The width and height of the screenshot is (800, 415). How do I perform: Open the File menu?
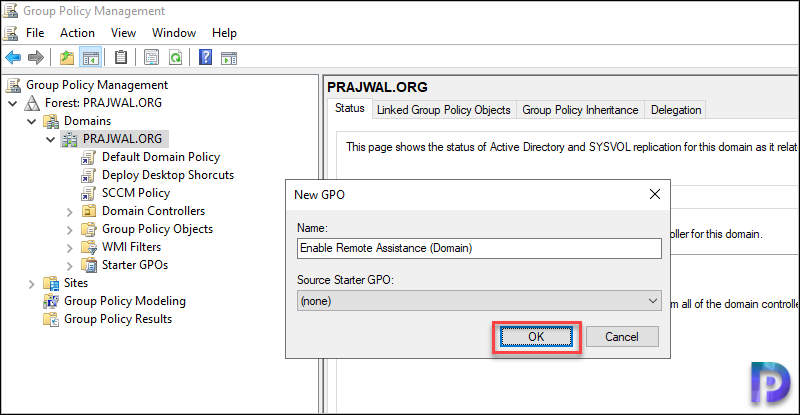coord(35,33)
